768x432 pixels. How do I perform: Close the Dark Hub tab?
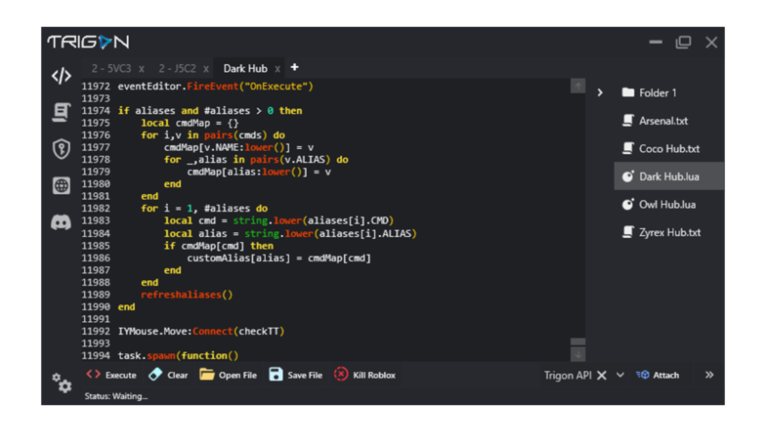(x=277, y=69)
